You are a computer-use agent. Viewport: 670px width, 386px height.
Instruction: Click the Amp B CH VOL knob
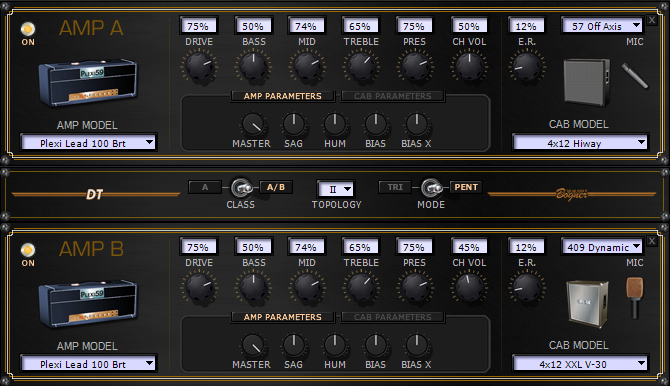(x=469, y=287)
